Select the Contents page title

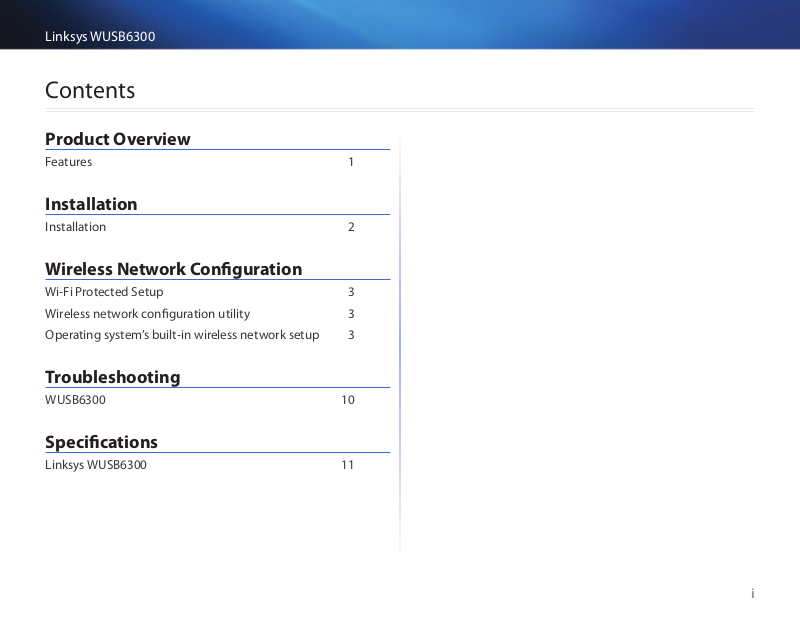click(x=90, y=90)
